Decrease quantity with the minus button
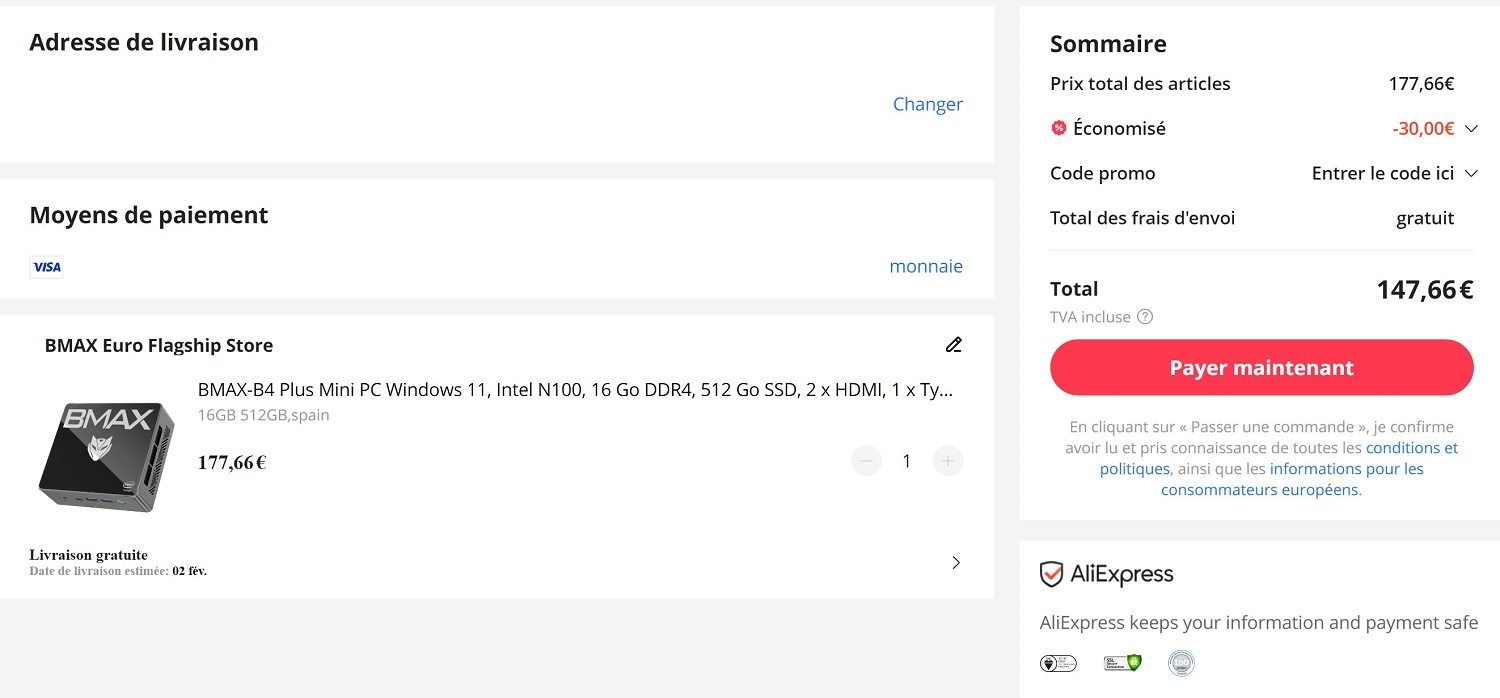 tap(866, 461)
